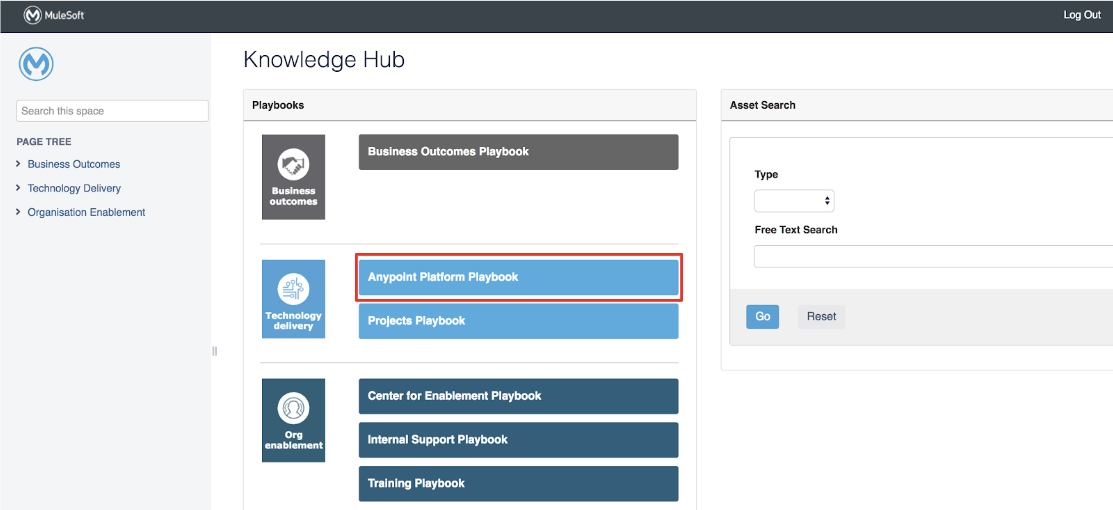1113x510 pixels.
Task: Click Log Out in the header
Action: pos(1082,15)
